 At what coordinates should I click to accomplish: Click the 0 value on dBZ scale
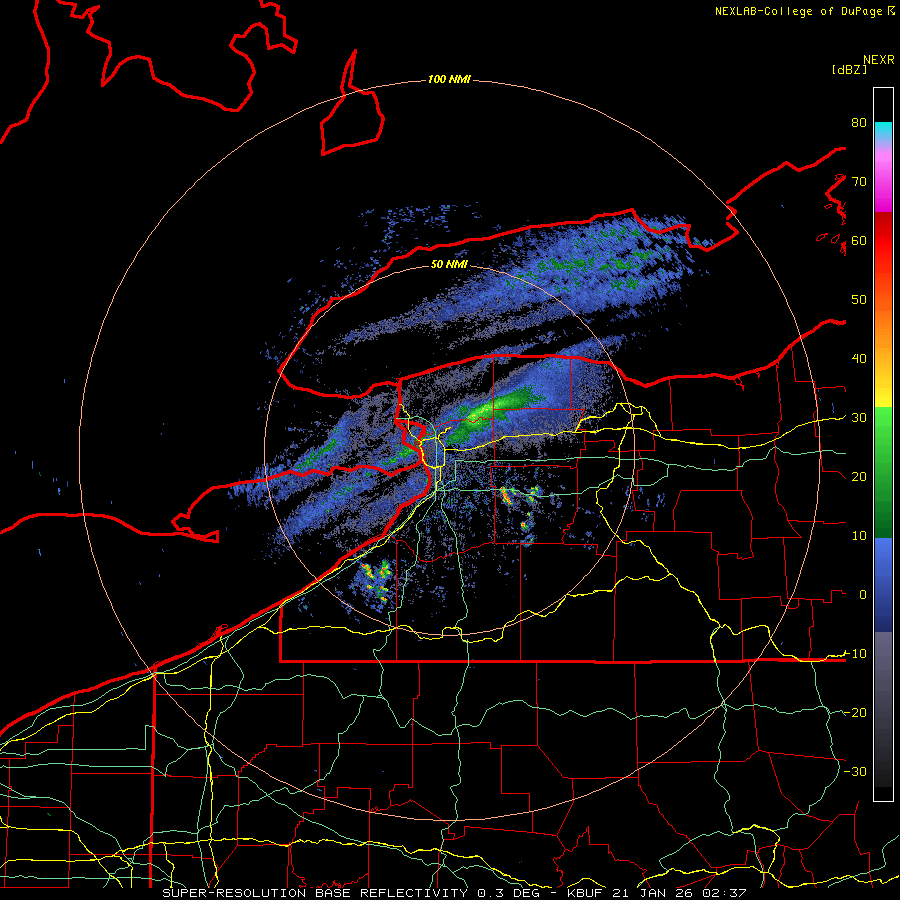[863, 595]
